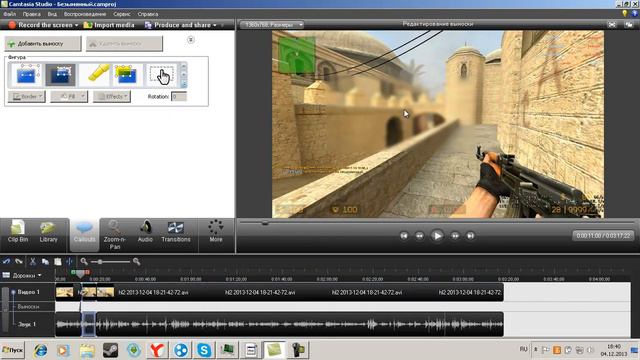Split clip at playhead
This screenshot has height=360, width=640.
tap(69, 261)
